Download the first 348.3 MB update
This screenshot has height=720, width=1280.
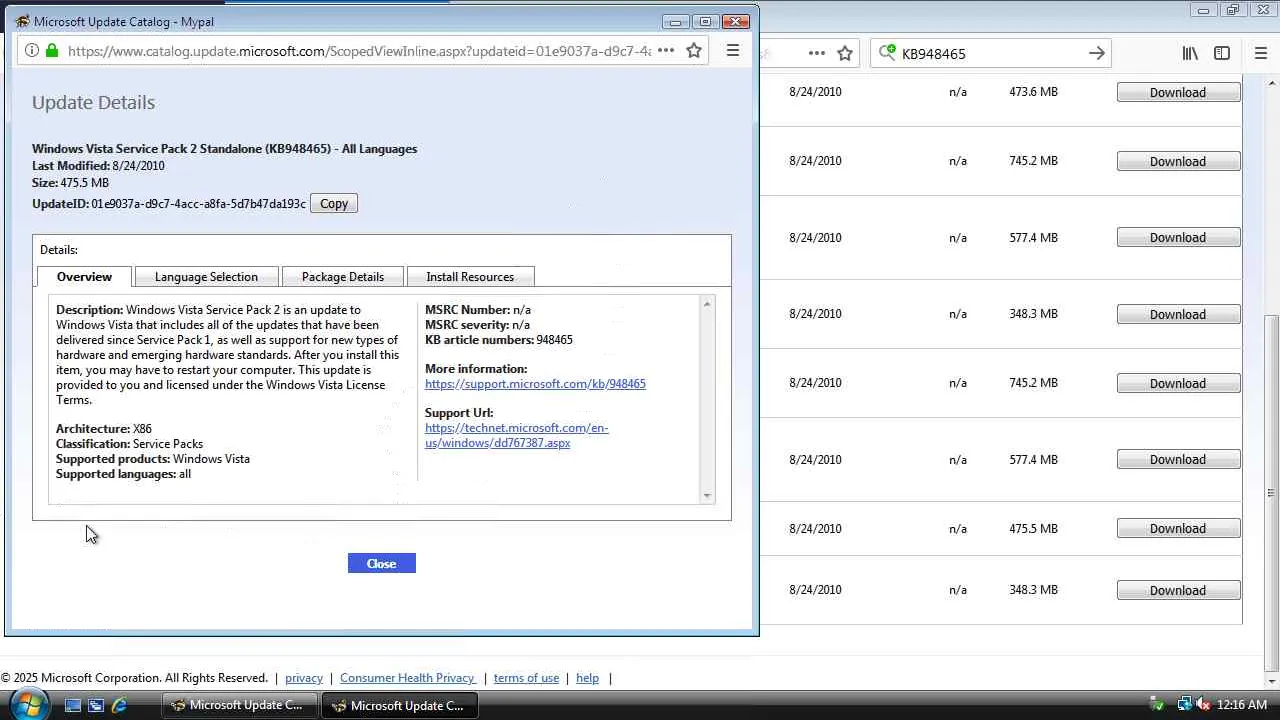point(1178,315)
